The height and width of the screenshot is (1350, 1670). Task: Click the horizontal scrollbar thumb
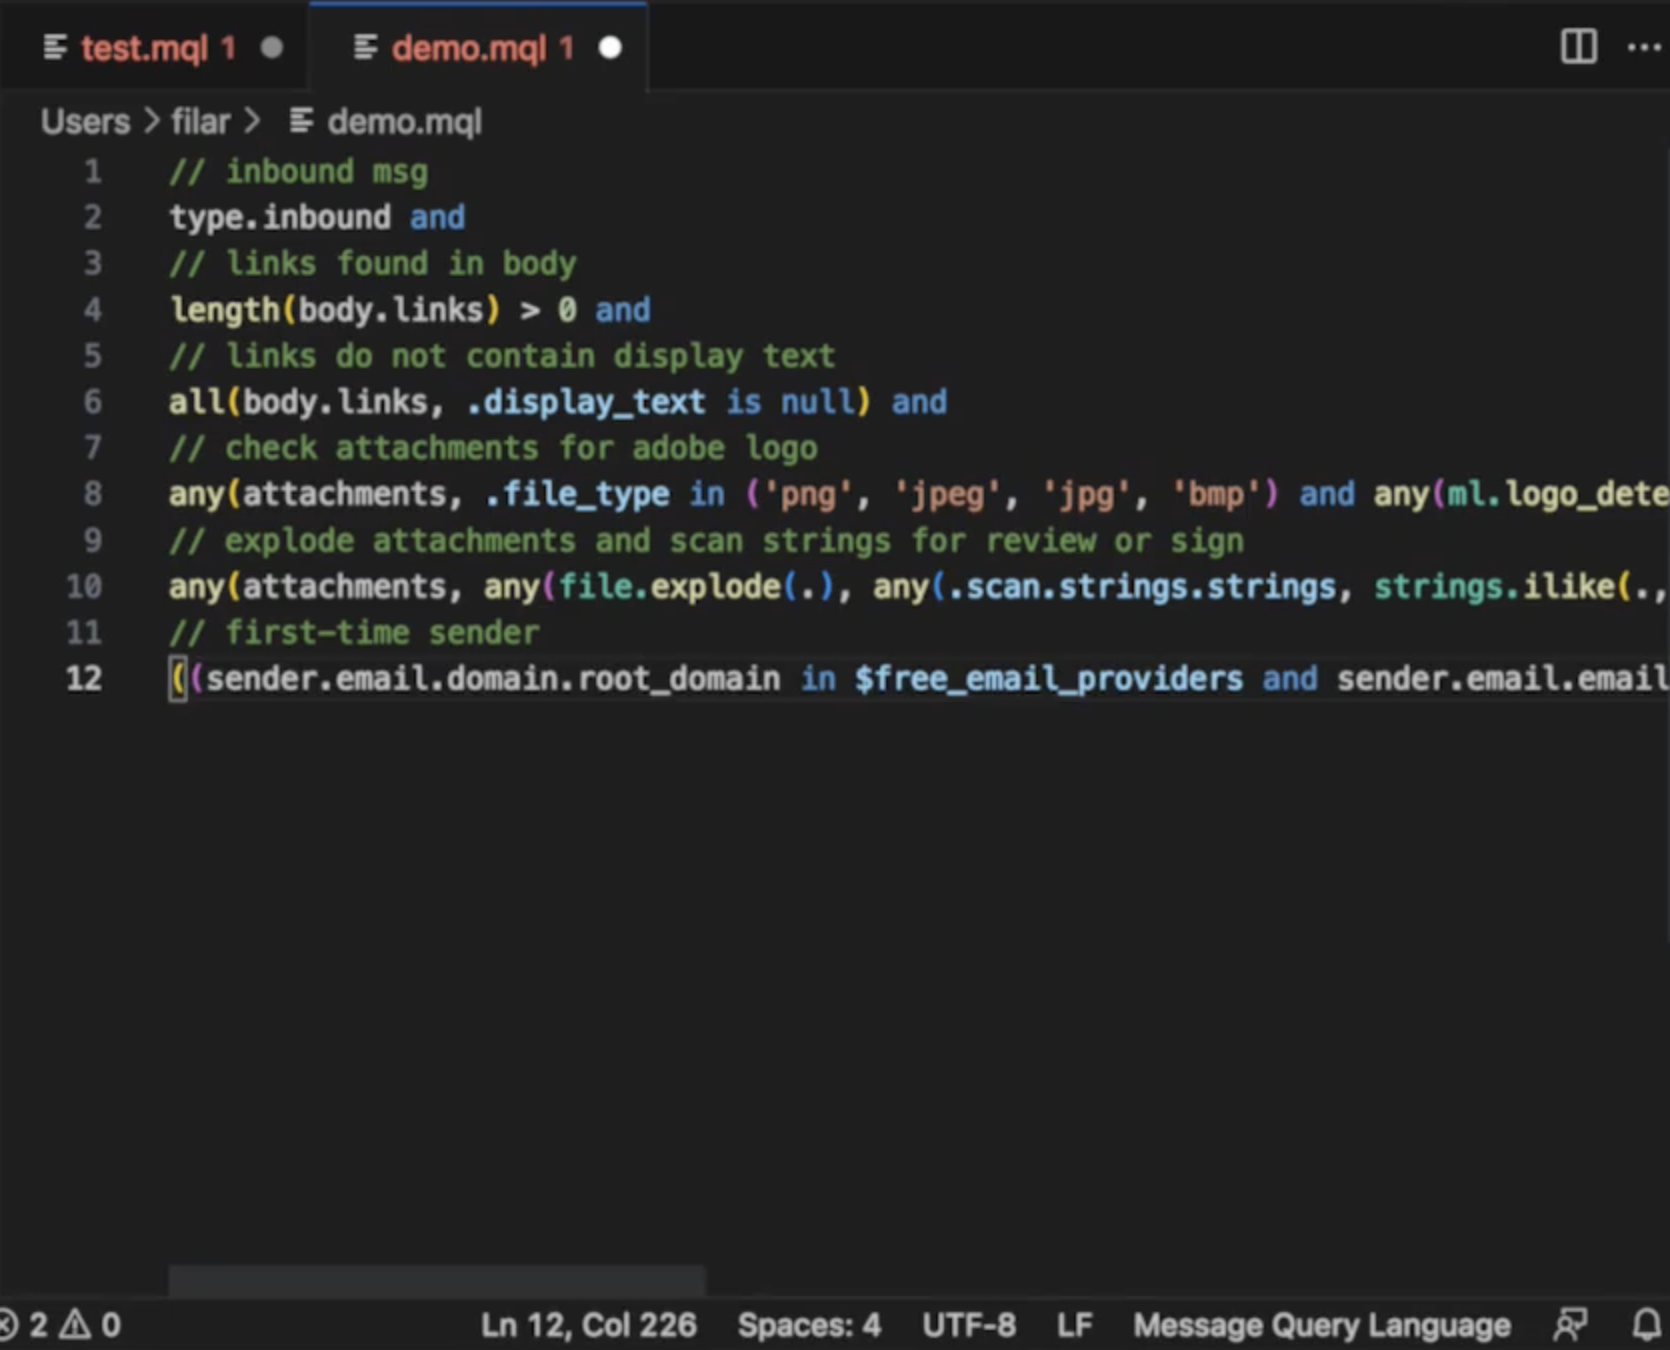[x=437, y=1280]
